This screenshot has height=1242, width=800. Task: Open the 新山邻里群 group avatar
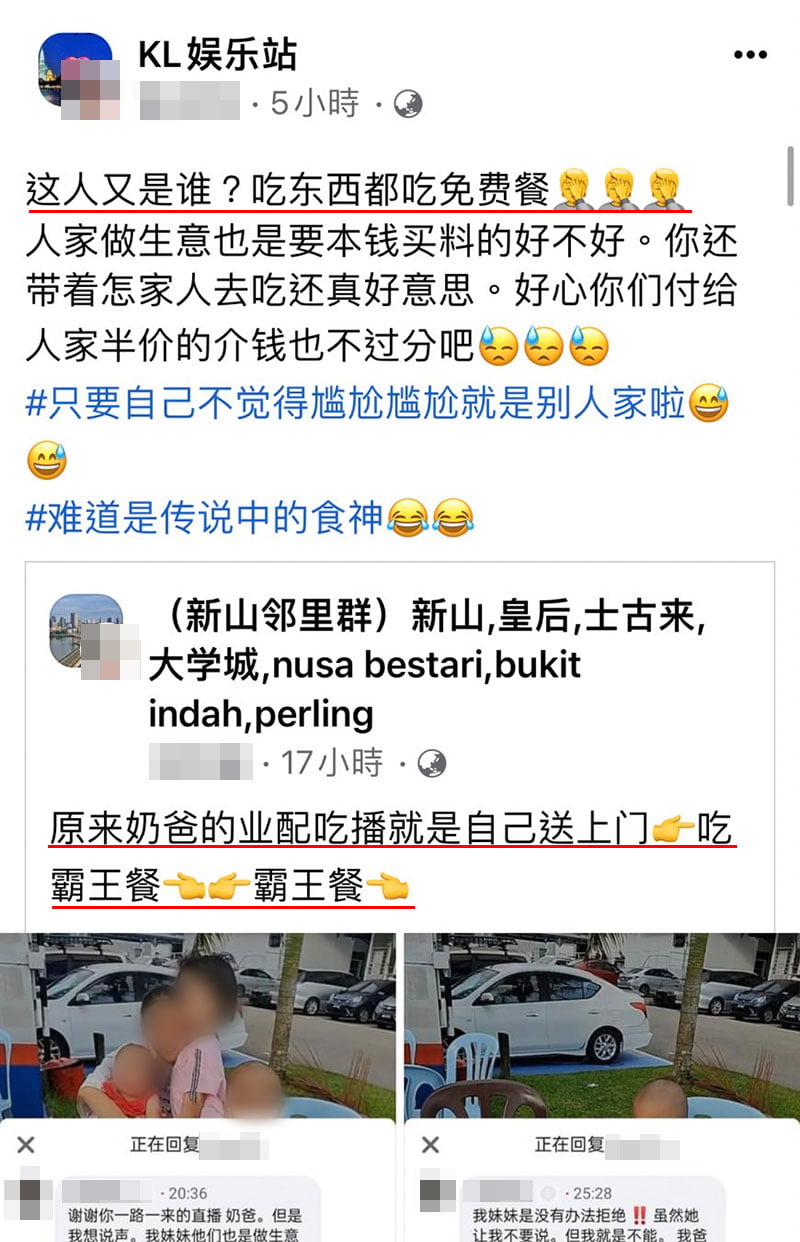(87, 631)
